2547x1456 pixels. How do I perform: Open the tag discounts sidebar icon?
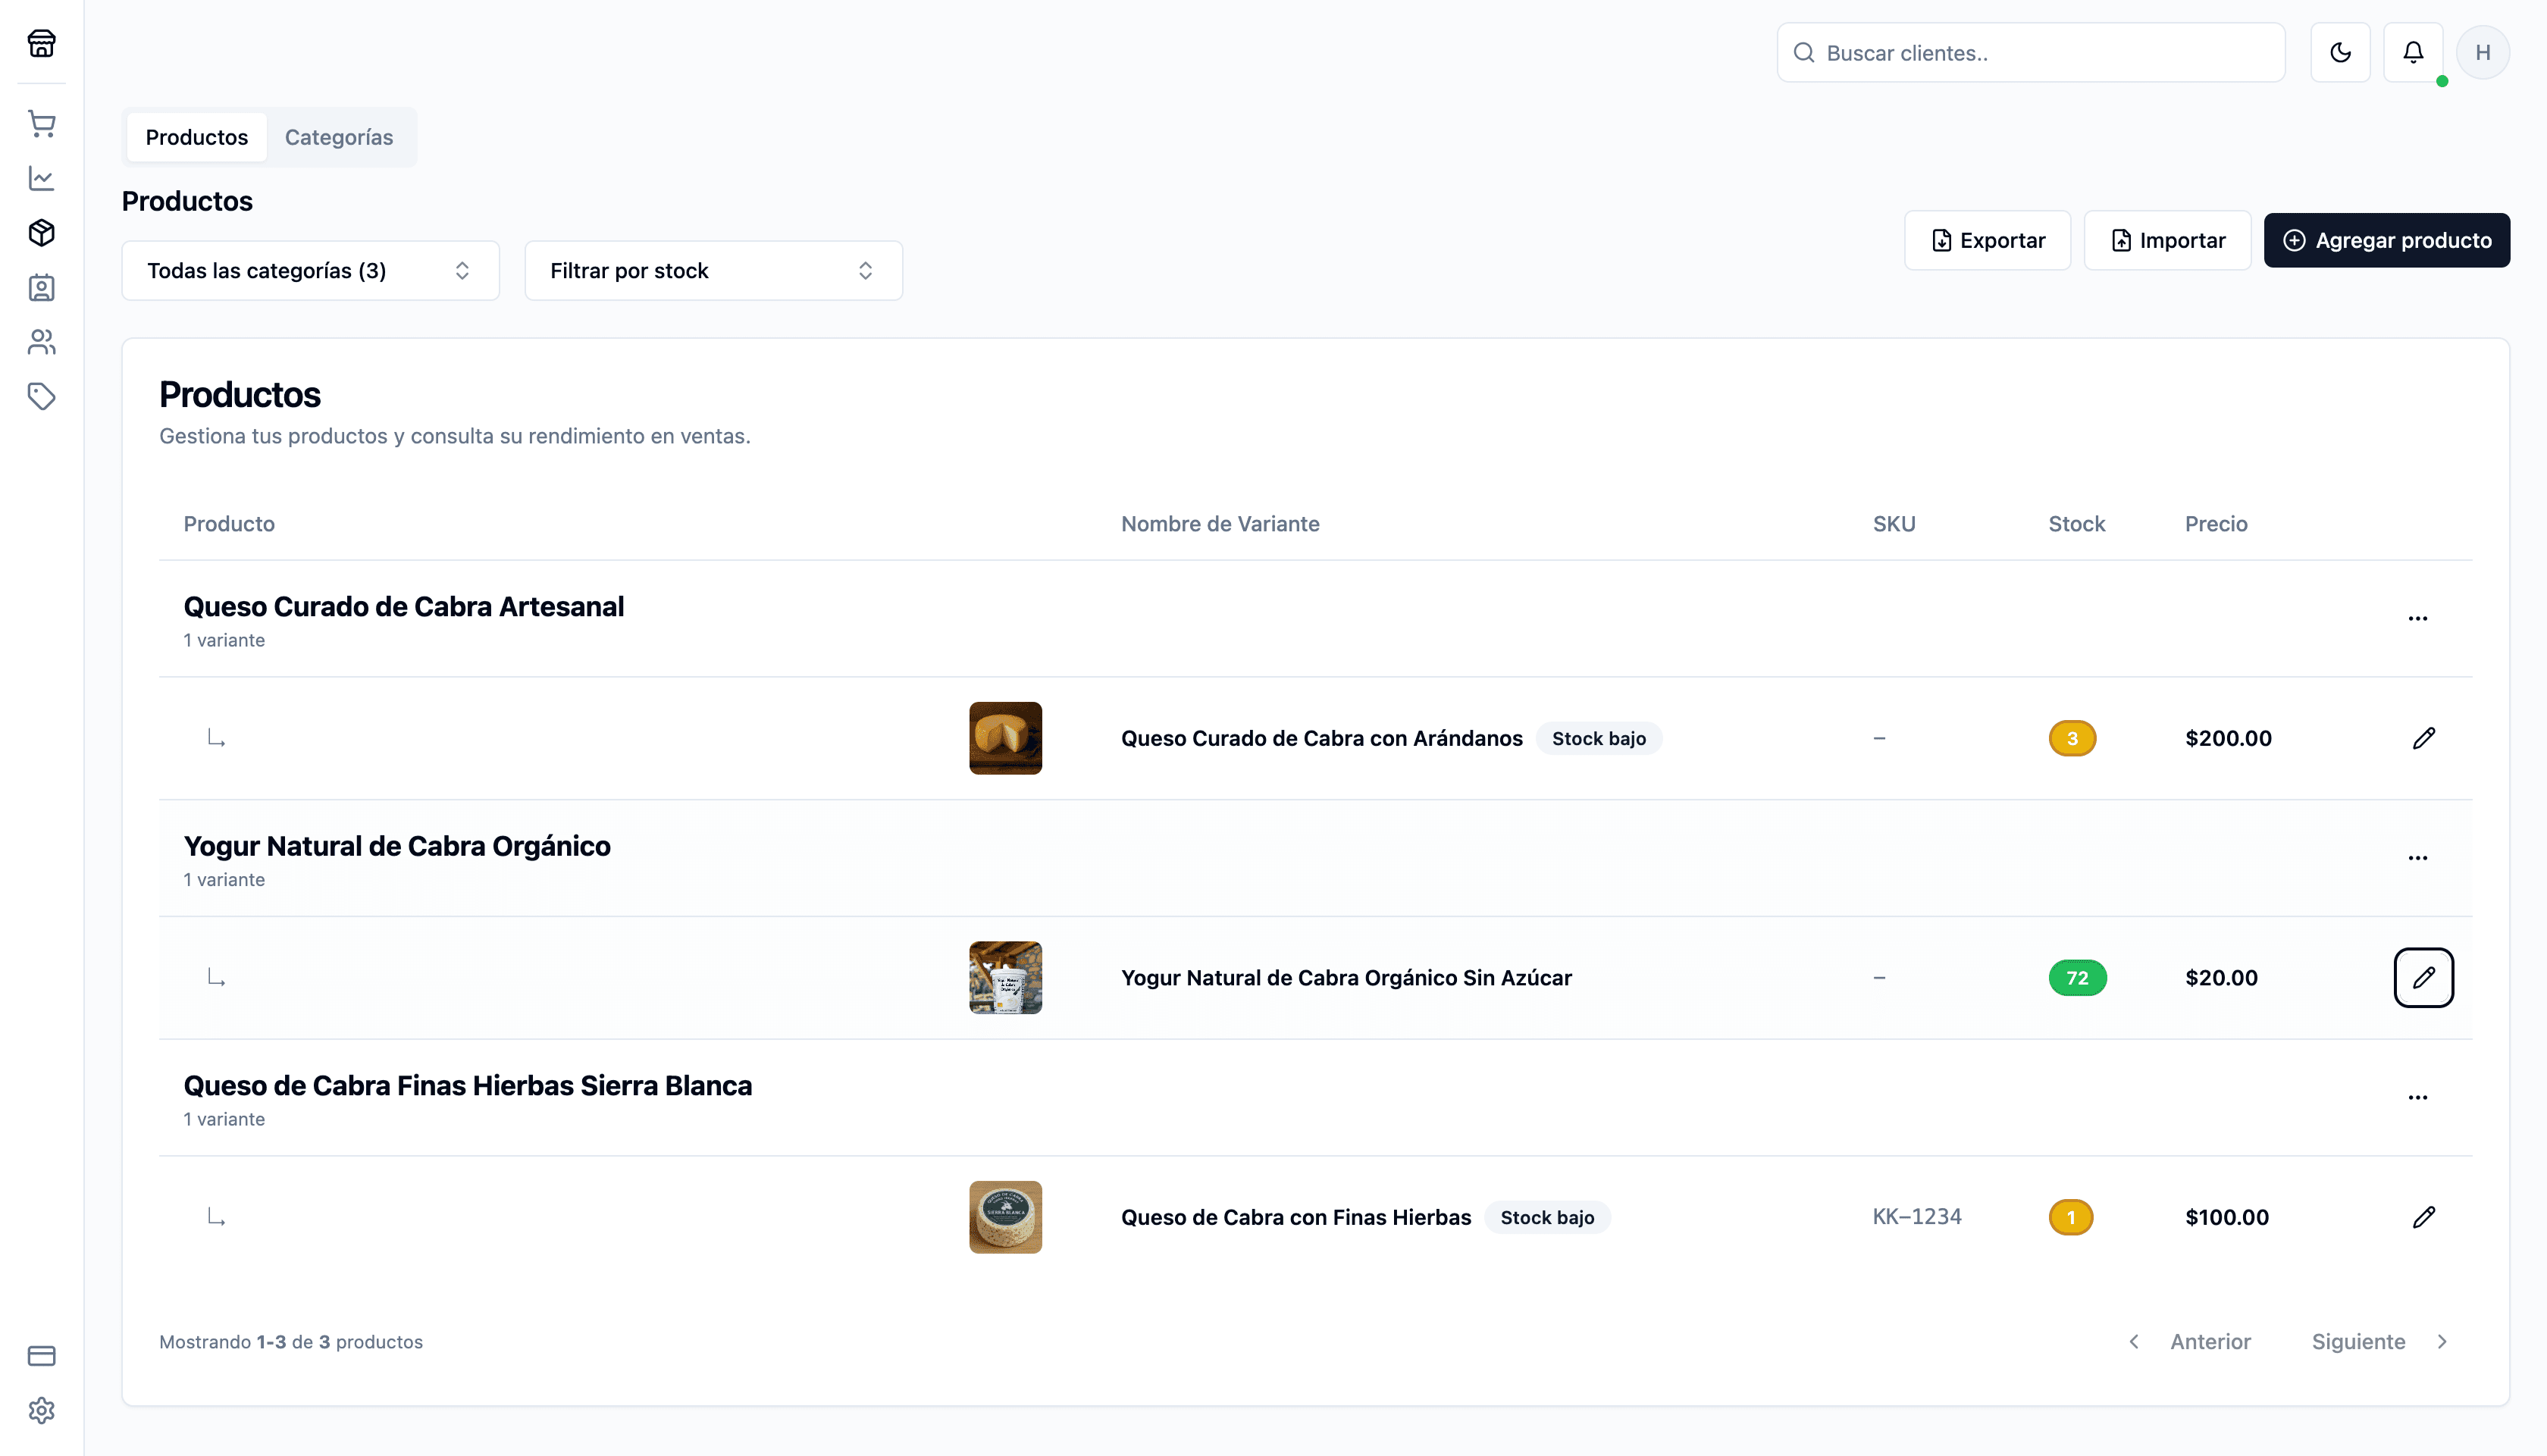coord(41,397)
